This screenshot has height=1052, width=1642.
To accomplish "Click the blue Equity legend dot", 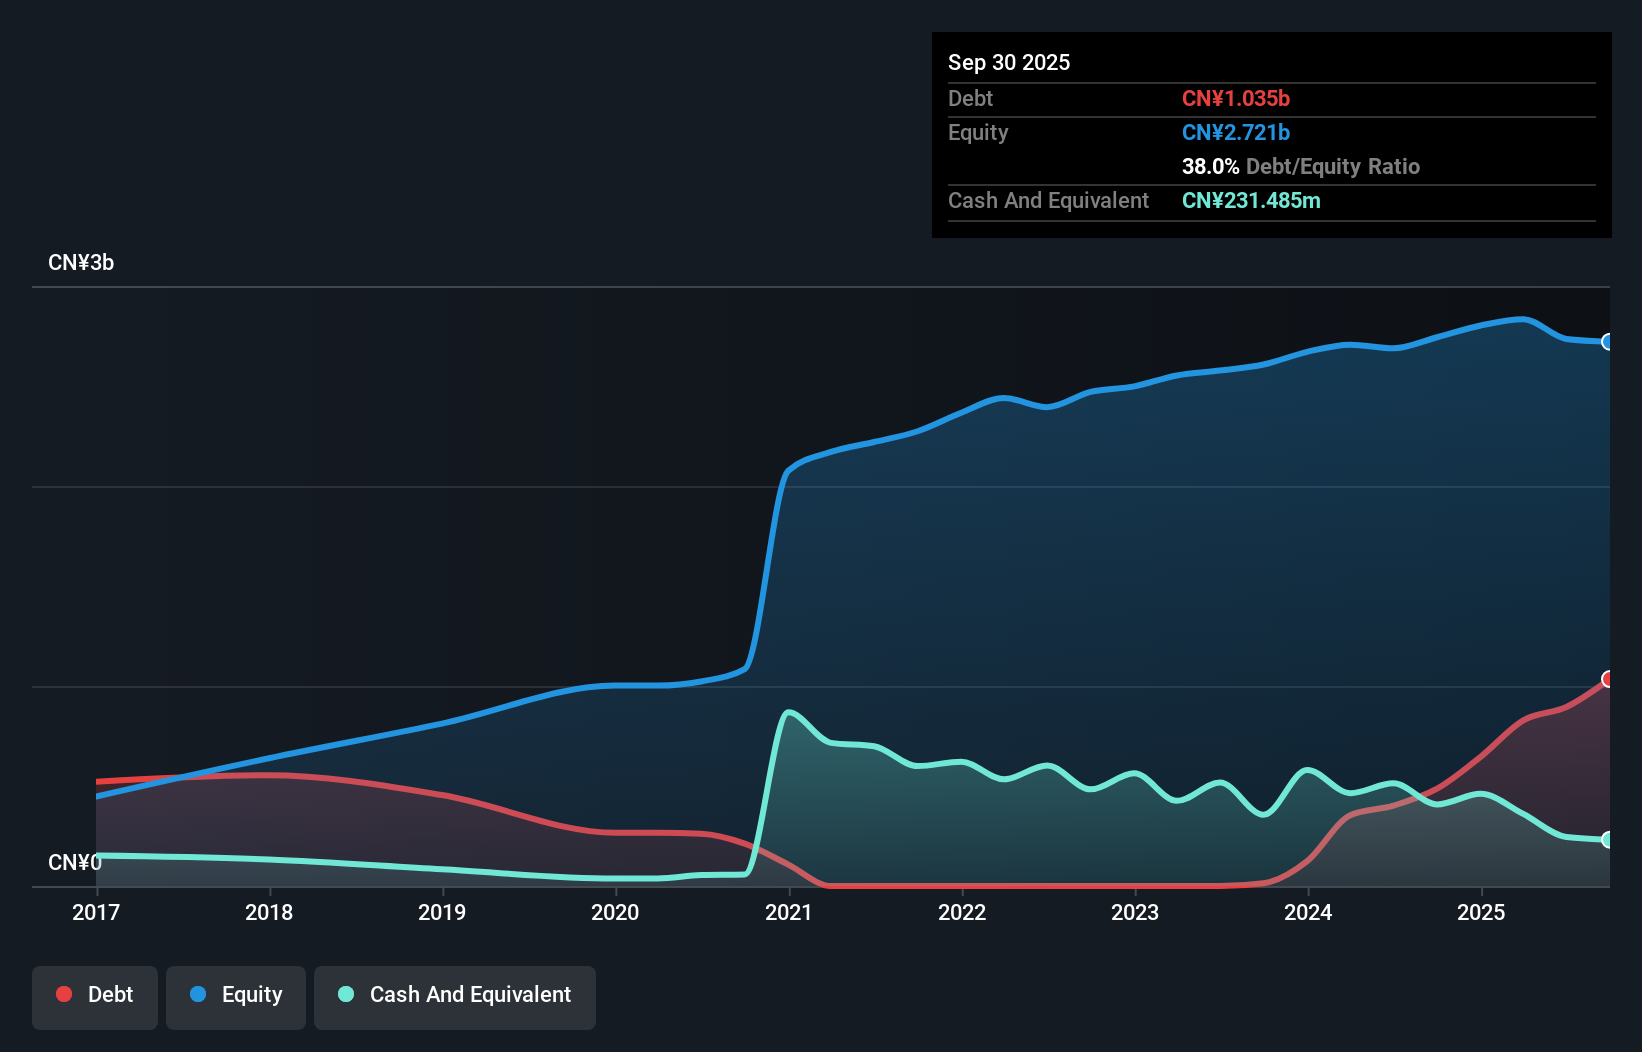I will coord(198,994).
